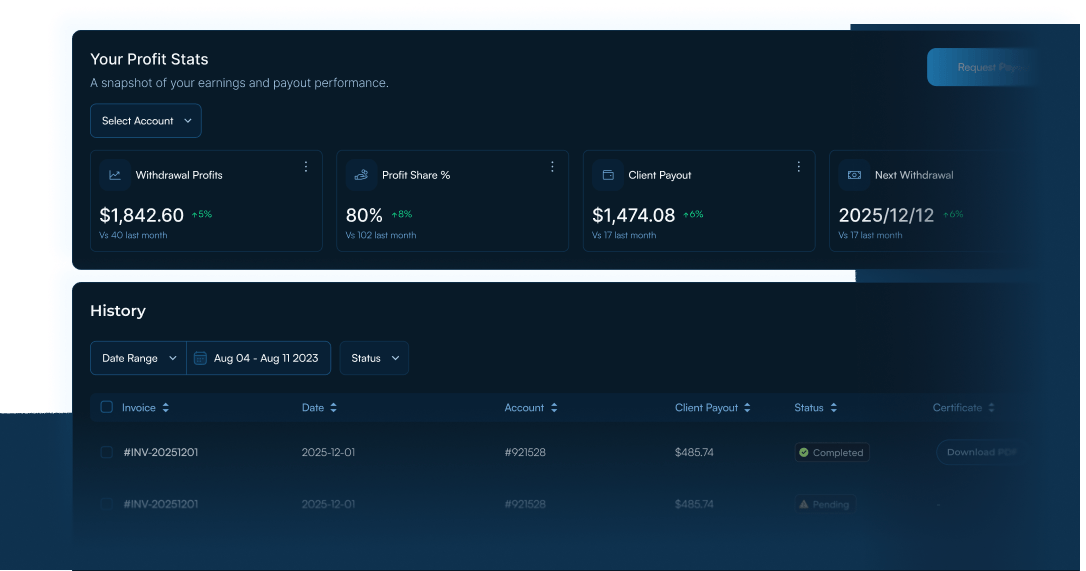Click the Request Payout button

(x=981, y=67)
